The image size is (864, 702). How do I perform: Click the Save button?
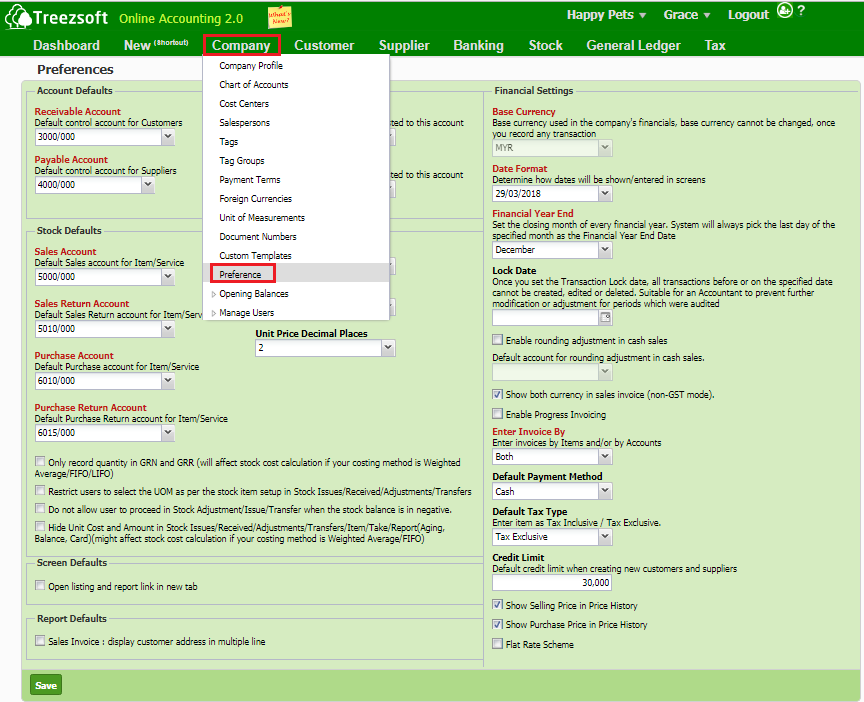[x=45, y=685]
